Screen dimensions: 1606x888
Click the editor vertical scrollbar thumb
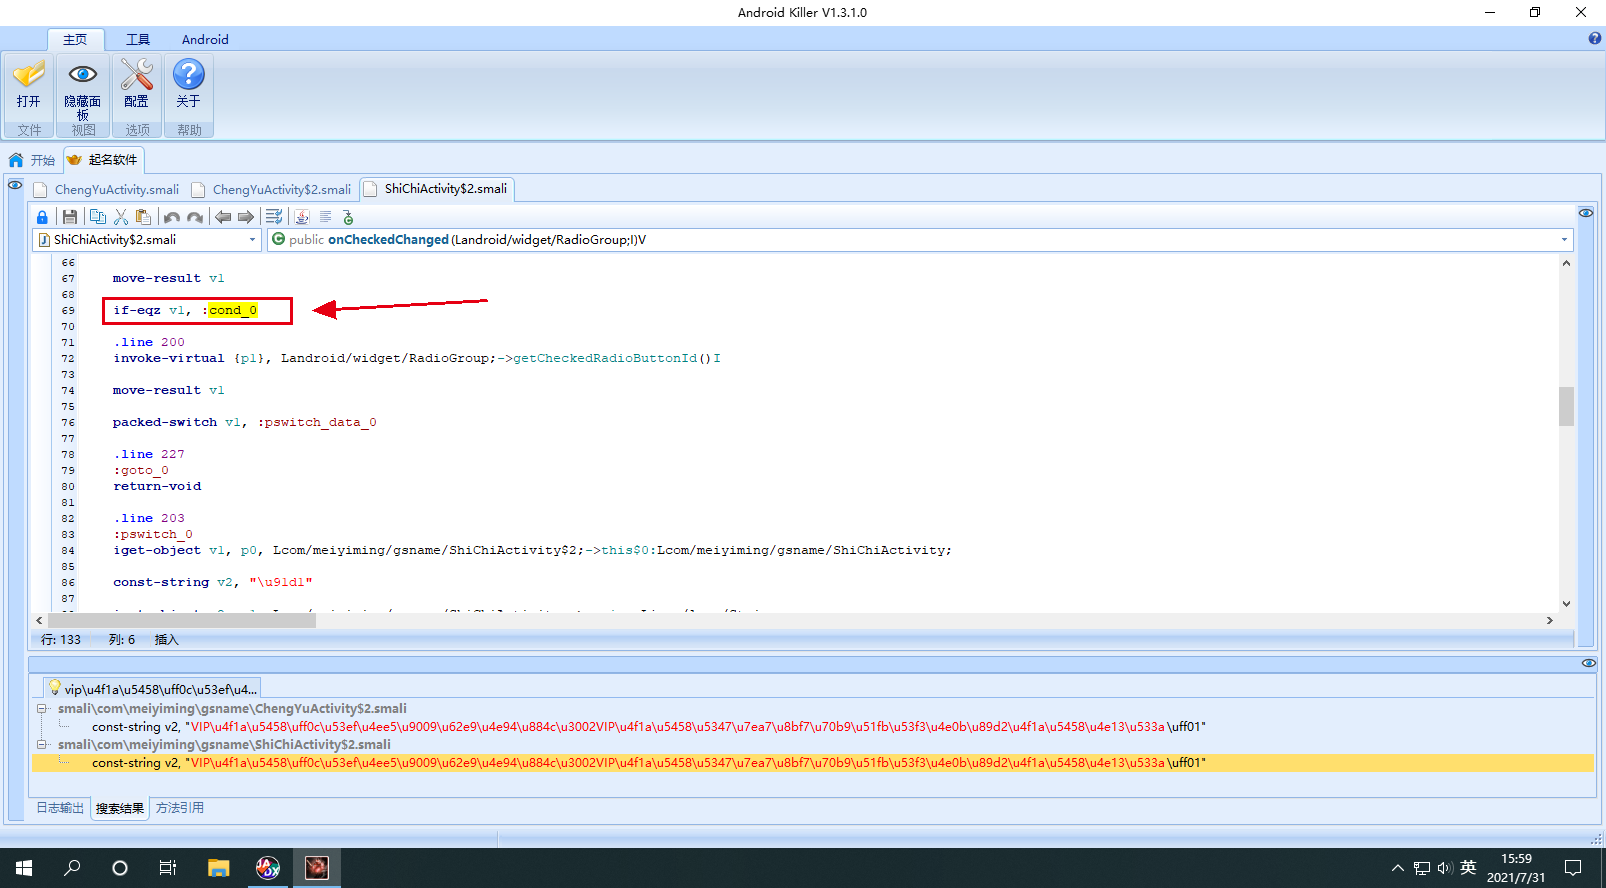pos(1566,406)
